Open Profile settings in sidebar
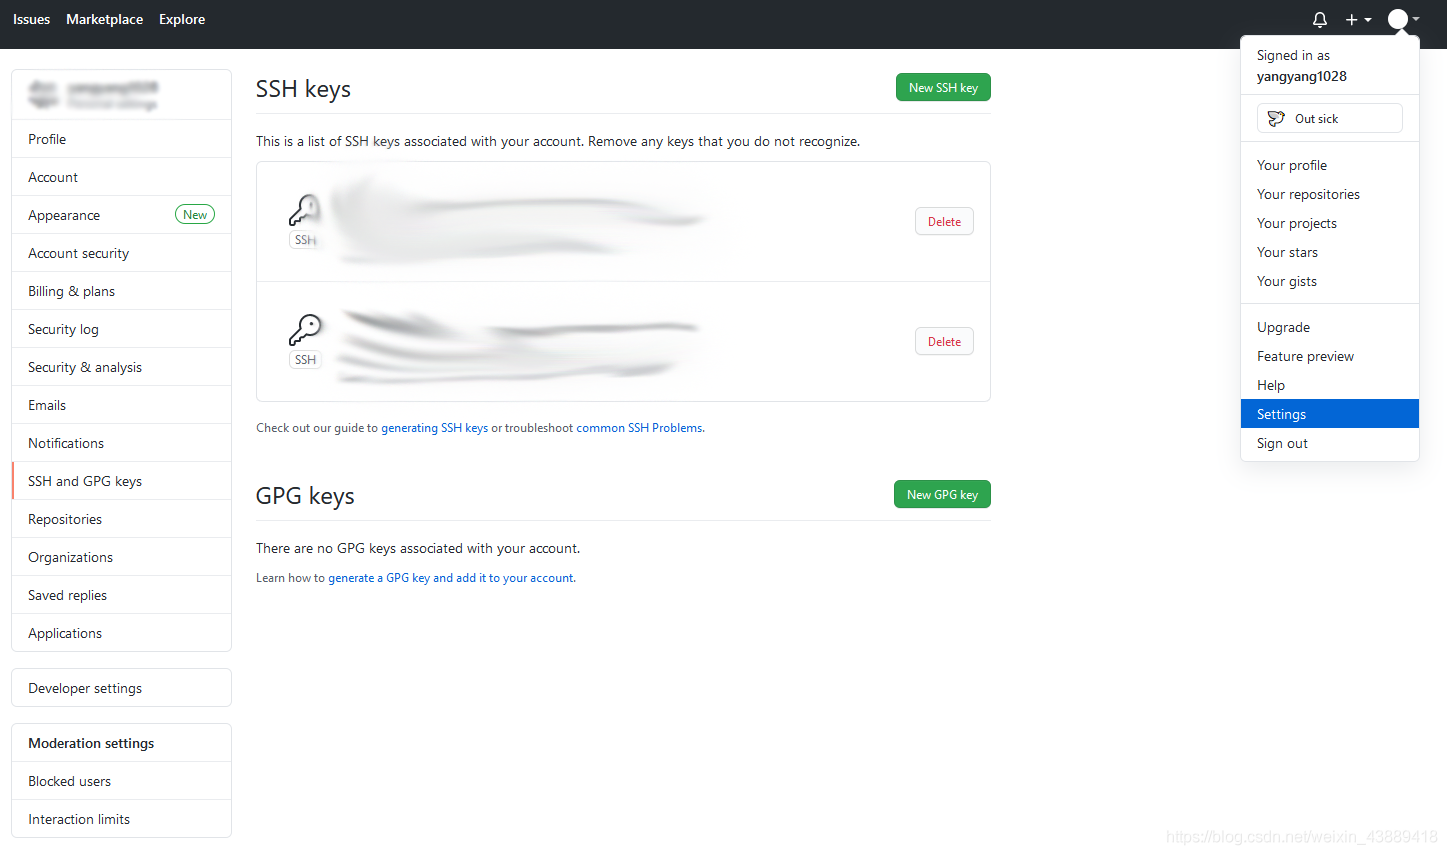 coord(121,139)
